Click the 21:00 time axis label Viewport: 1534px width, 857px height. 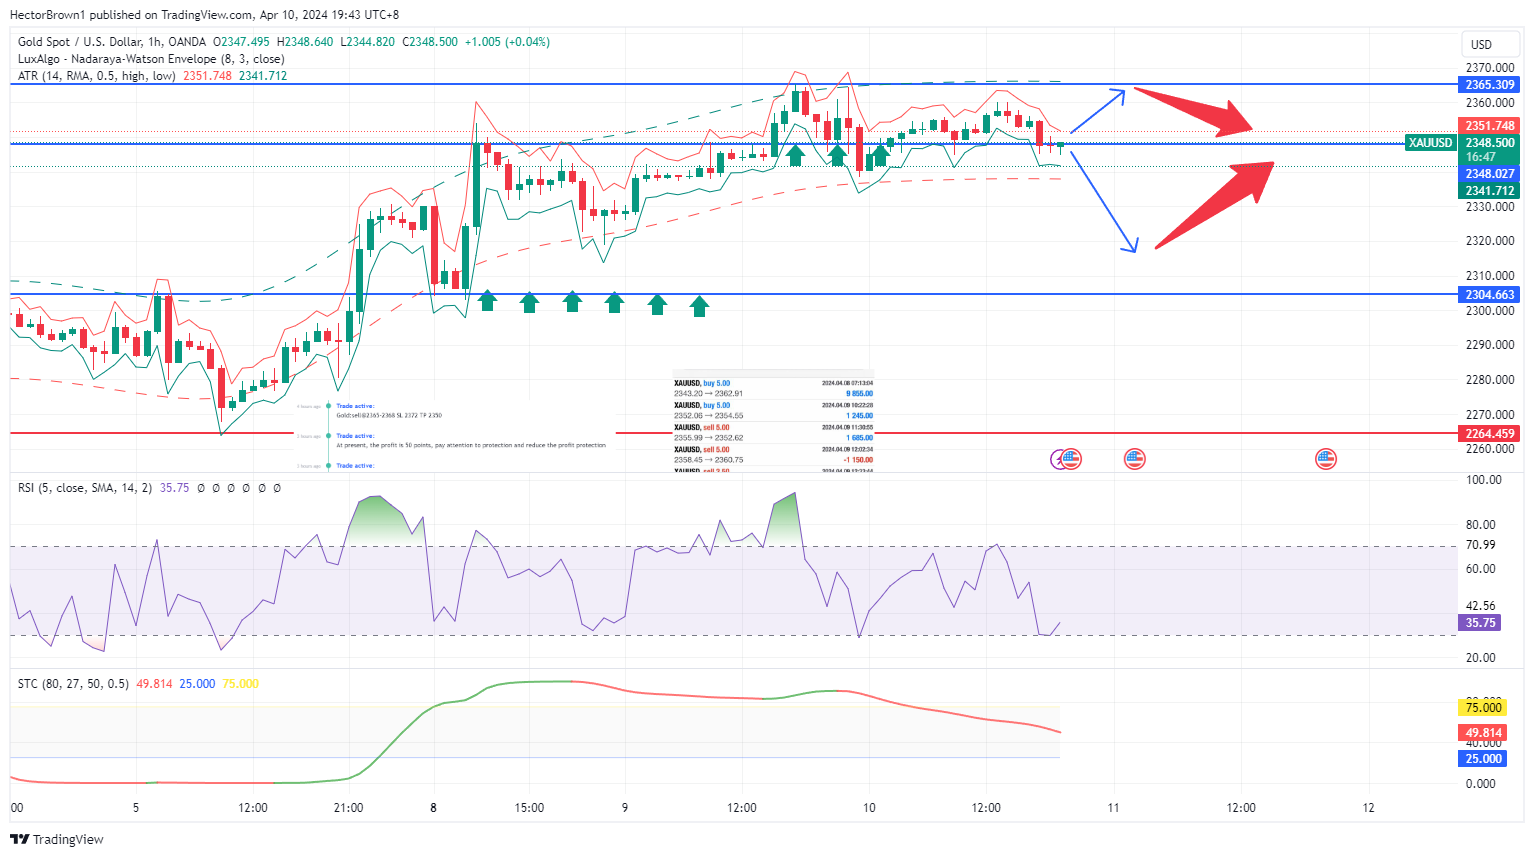tap(348, 808)
